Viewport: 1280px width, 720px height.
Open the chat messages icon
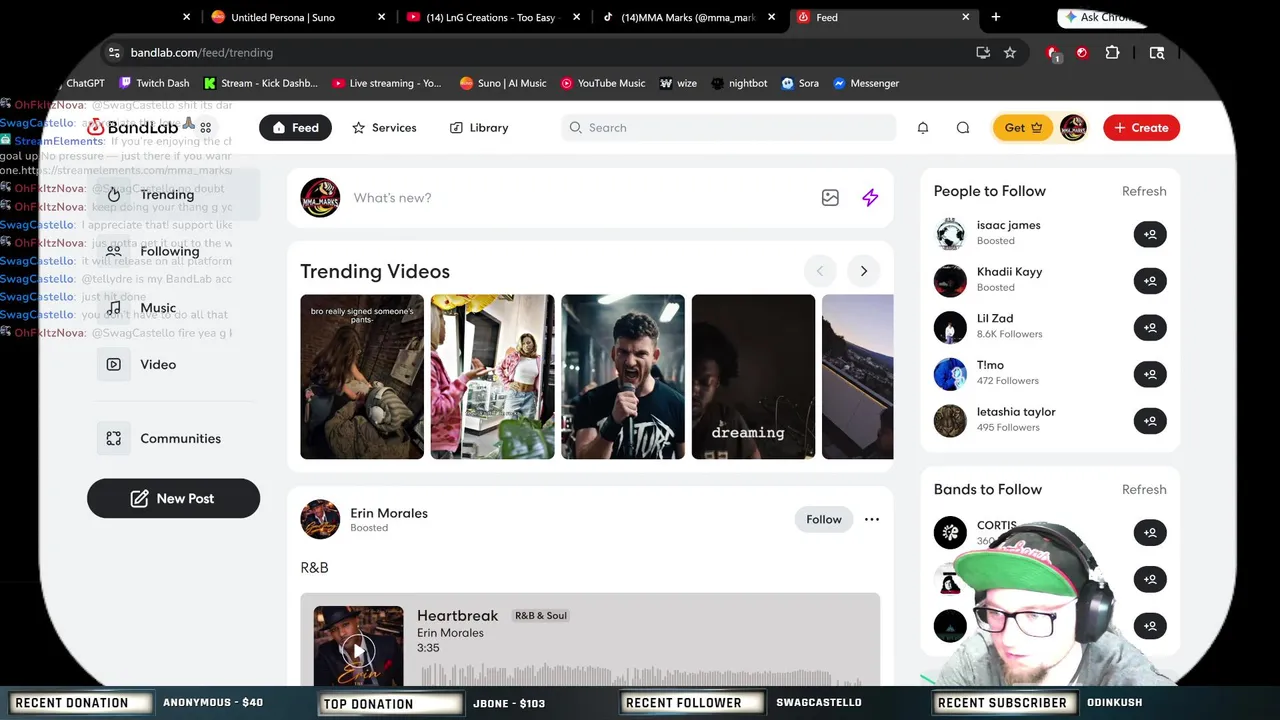click(963, 128)
